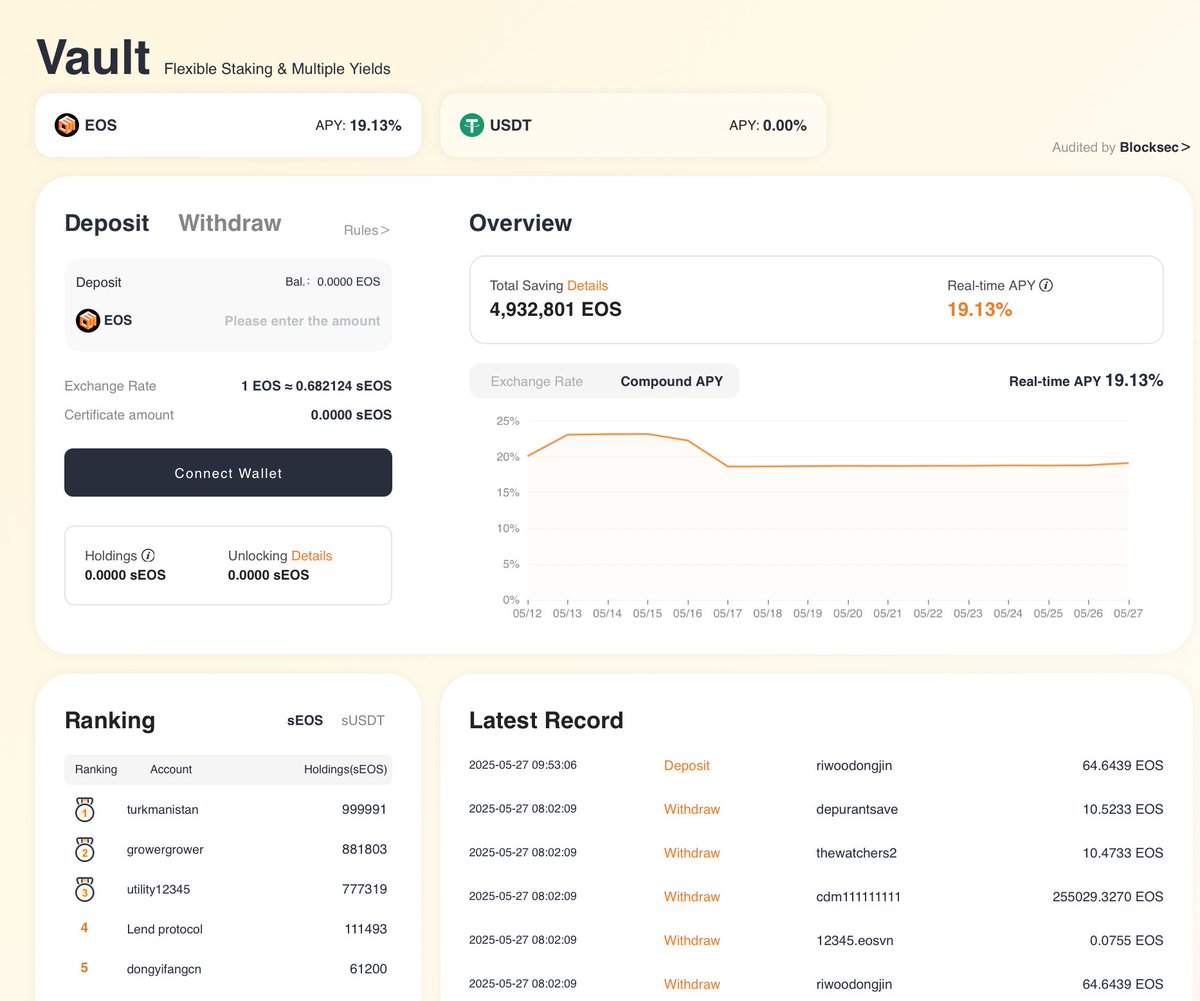This screenshot has height=1001, width=1200.
Task: Select the USDT vault card
Action: coord(633,126)
